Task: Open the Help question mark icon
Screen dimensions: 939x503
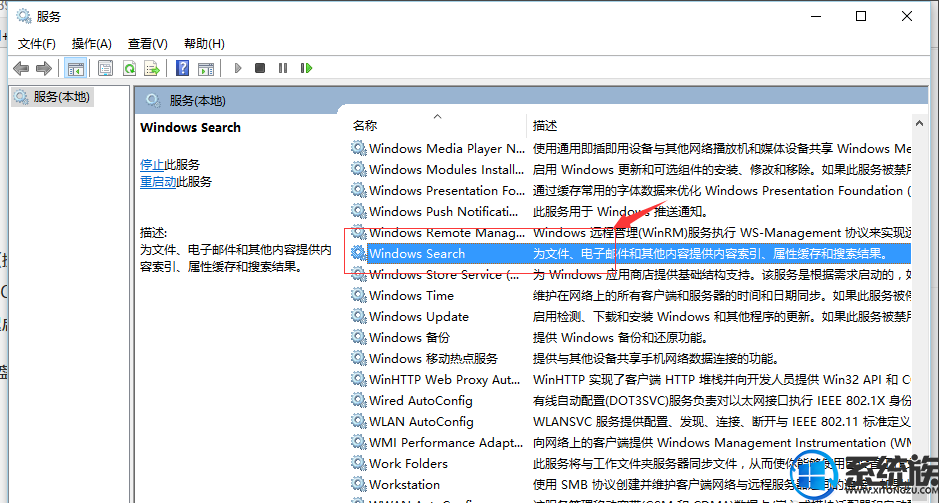Action: pyautogui.click(x=183, y=68)
